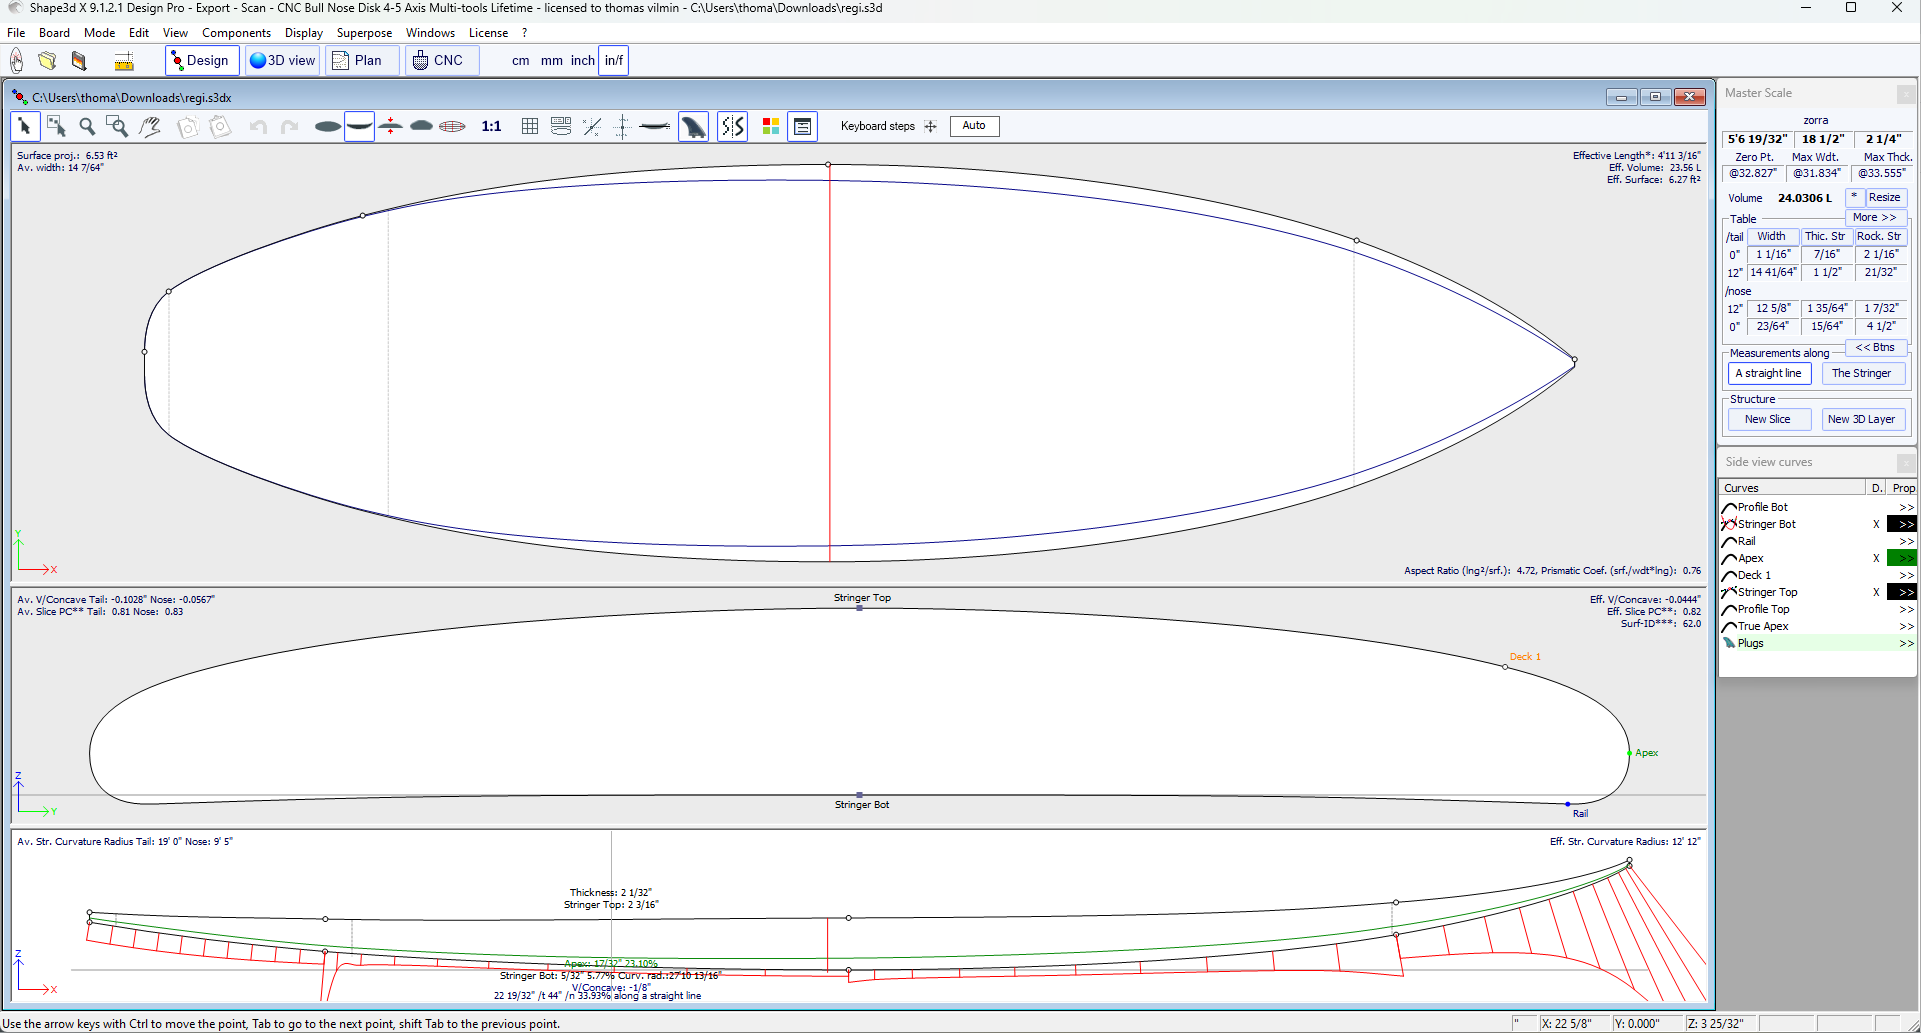This screenshot has width=1921, height=1033.
Task: Activate the zoom magnifier tool
Action: (x=87, y=127)
